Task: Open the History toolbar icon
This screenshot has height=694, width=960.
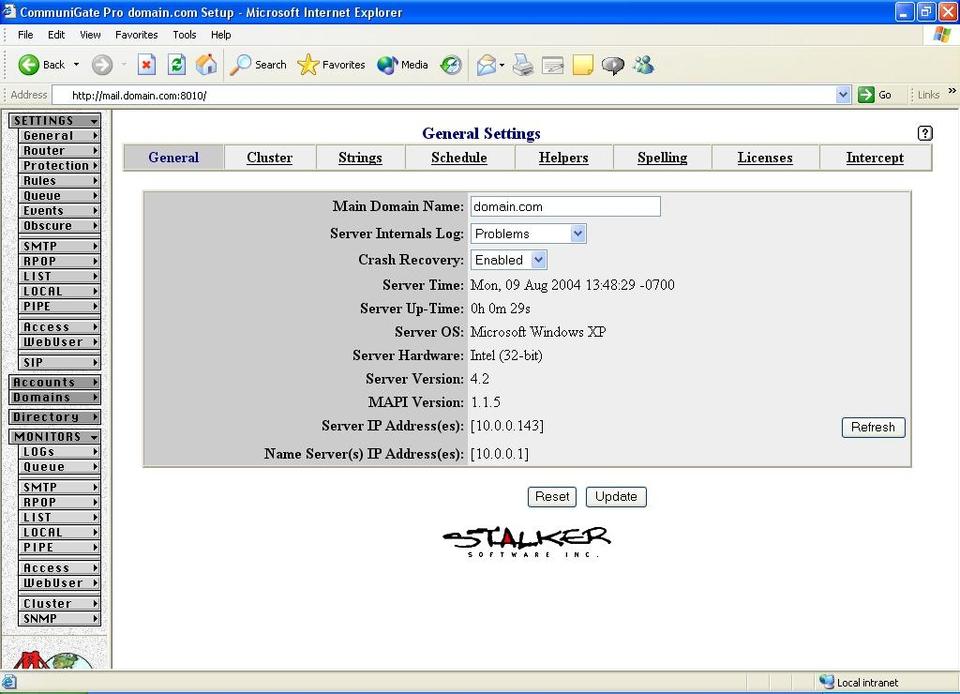Action: 451,65
